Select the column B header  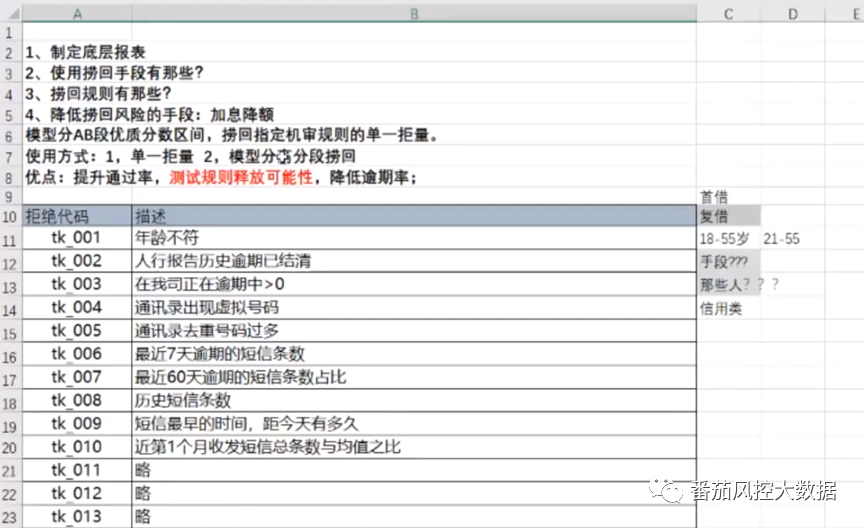(x=414, y=13)
